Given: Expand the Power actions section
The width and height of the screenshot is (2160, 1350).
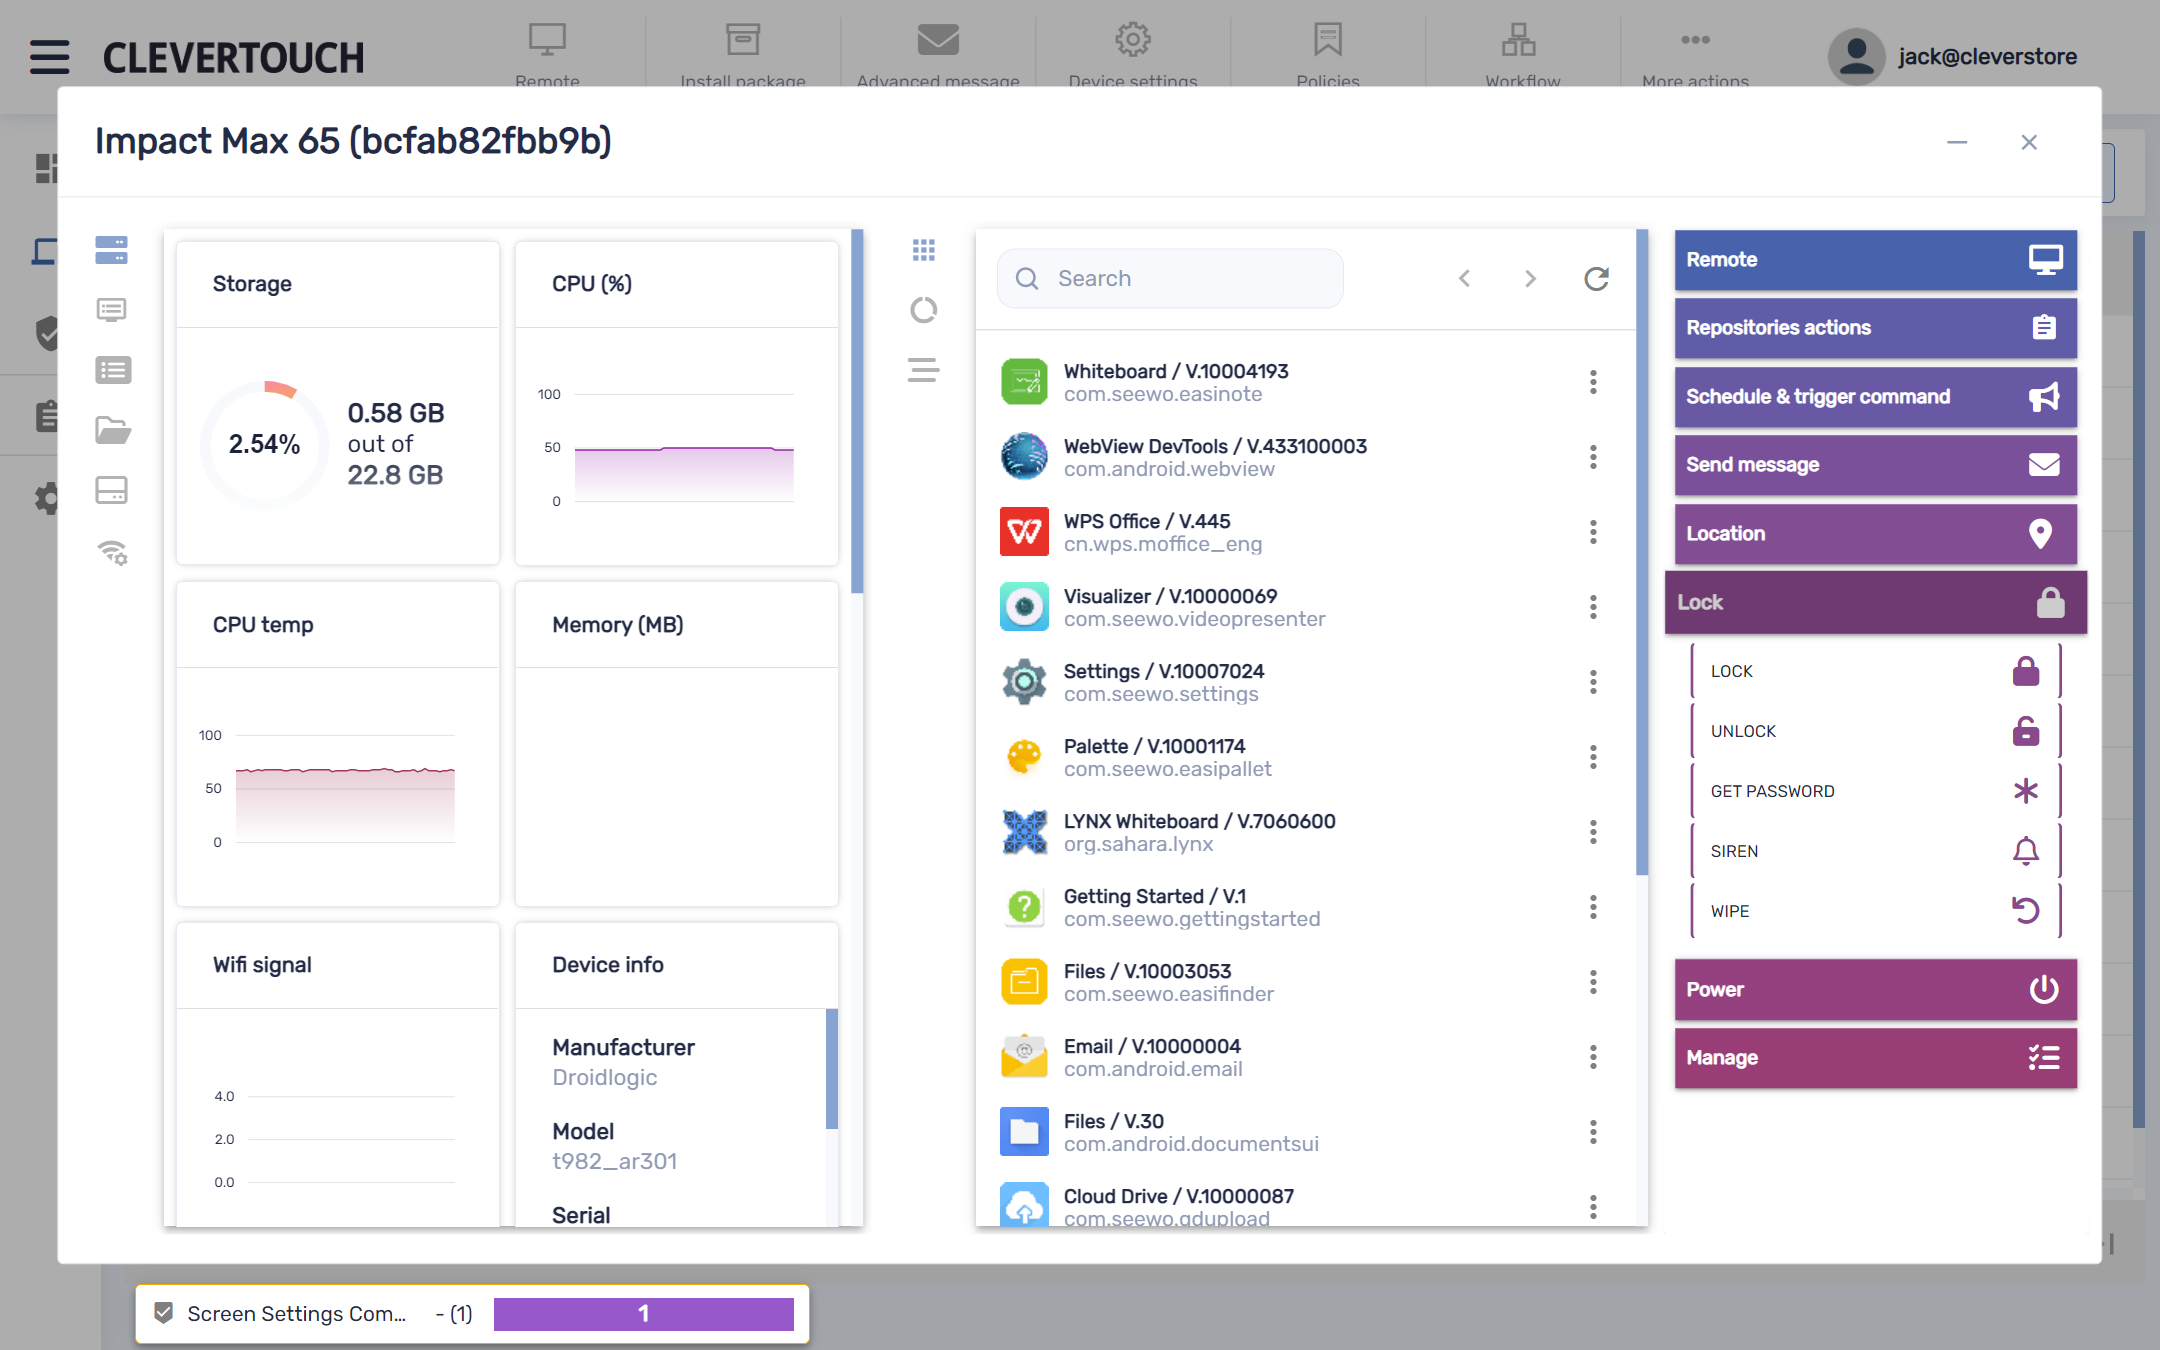Looking at the screenshot, I should tap(1876, 990).
